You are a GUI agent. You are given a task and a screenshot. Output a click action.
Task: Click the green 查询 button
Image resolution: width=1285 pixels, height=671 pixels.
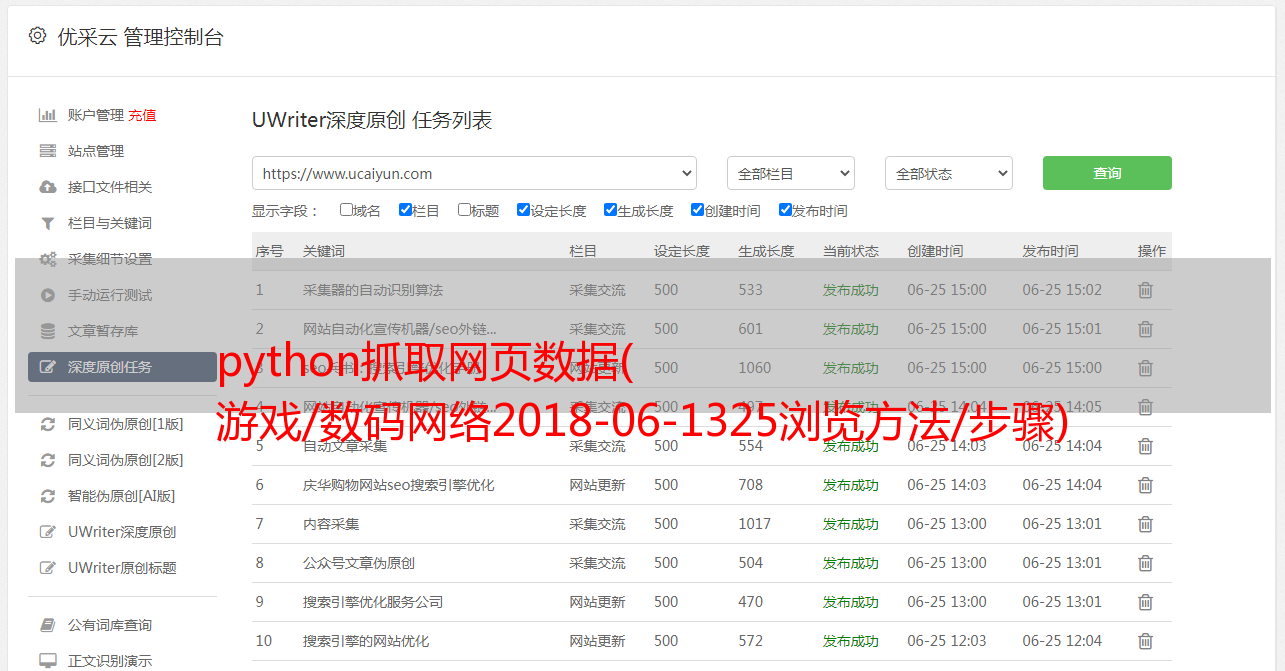click(x=1107, y=173)
